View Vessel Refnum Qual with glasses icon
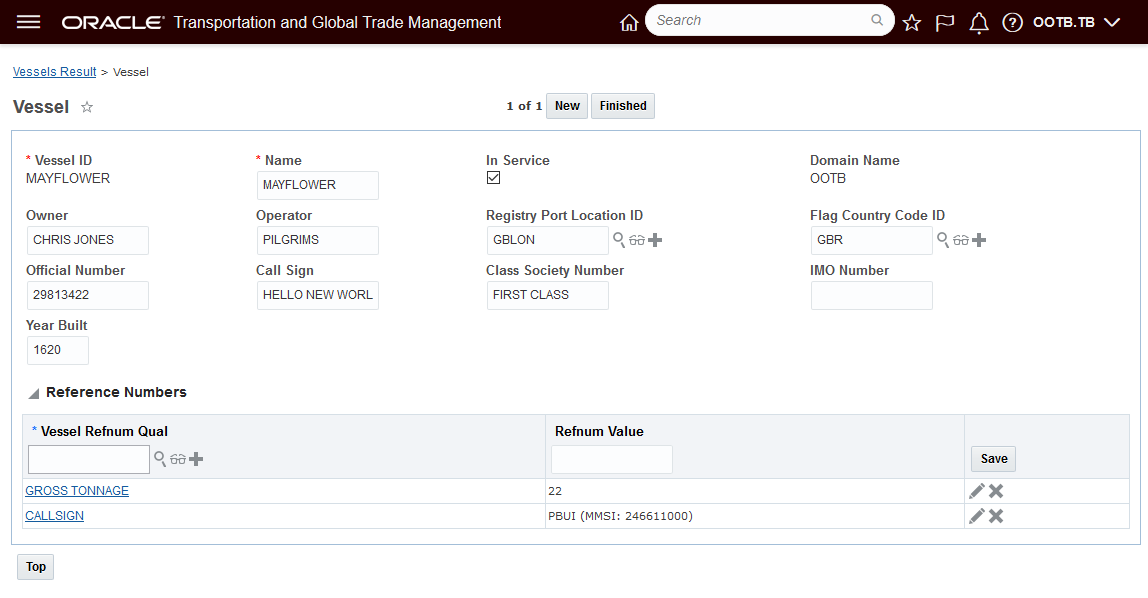 (178, 459)
